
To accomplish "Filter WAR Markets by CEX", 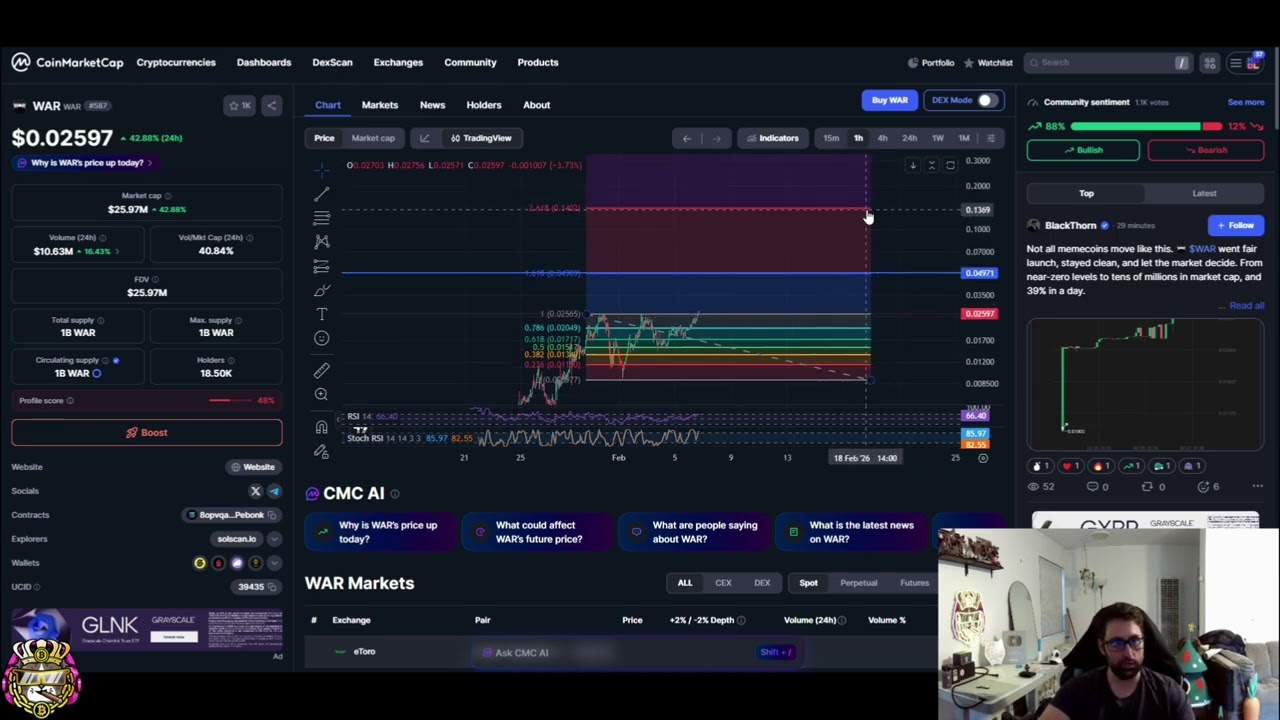I will pos(723,583).
